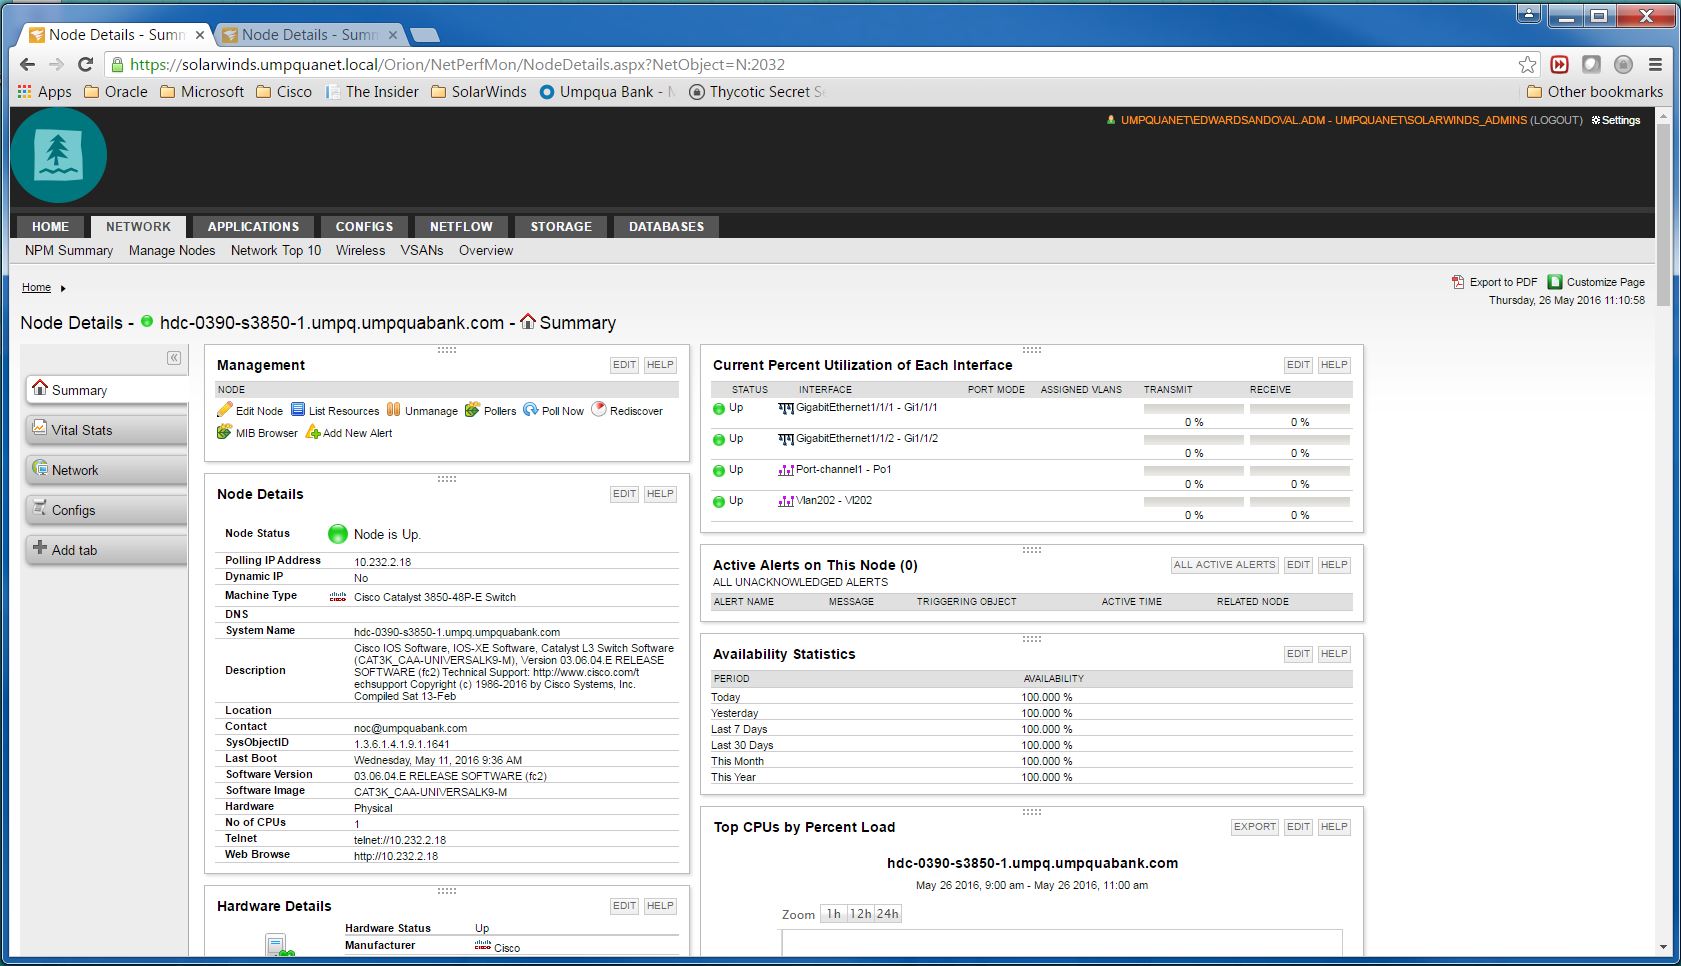
Task: Click the Vlan202 interface icon
Action: [786, 501]
